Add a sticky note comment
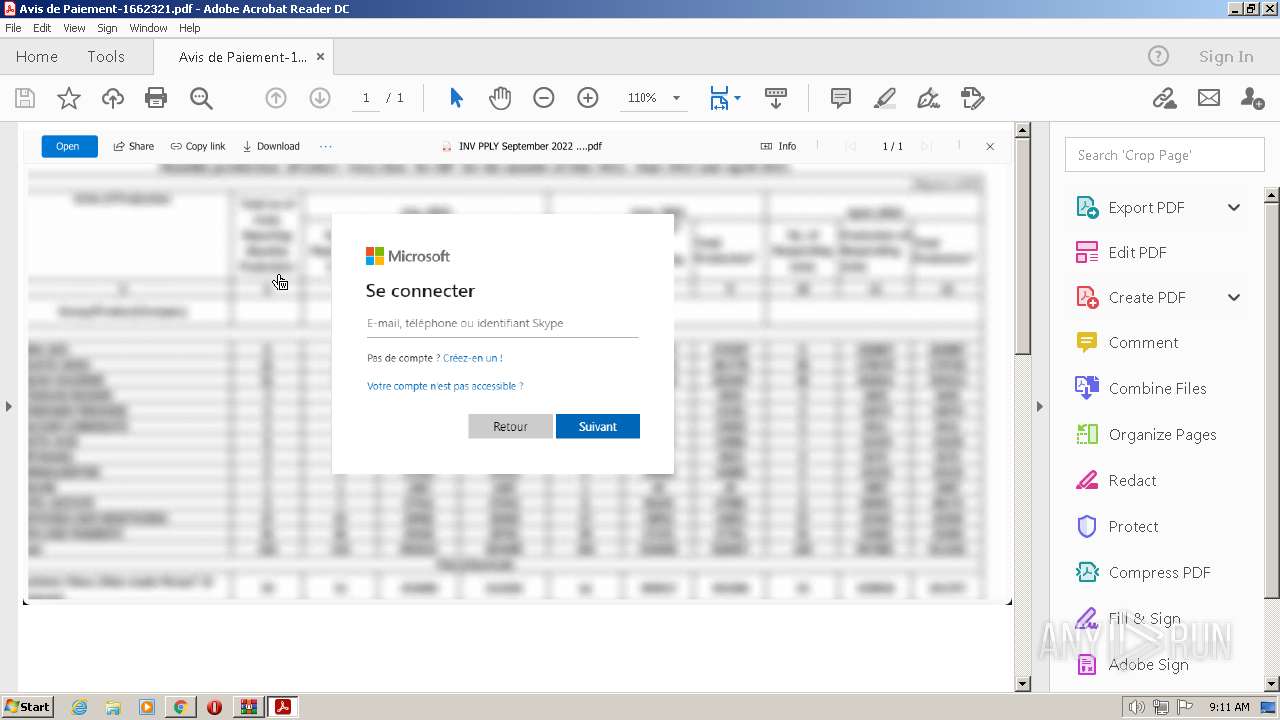The width and height of the screenshot is (1280, 720). pos(841,98)
